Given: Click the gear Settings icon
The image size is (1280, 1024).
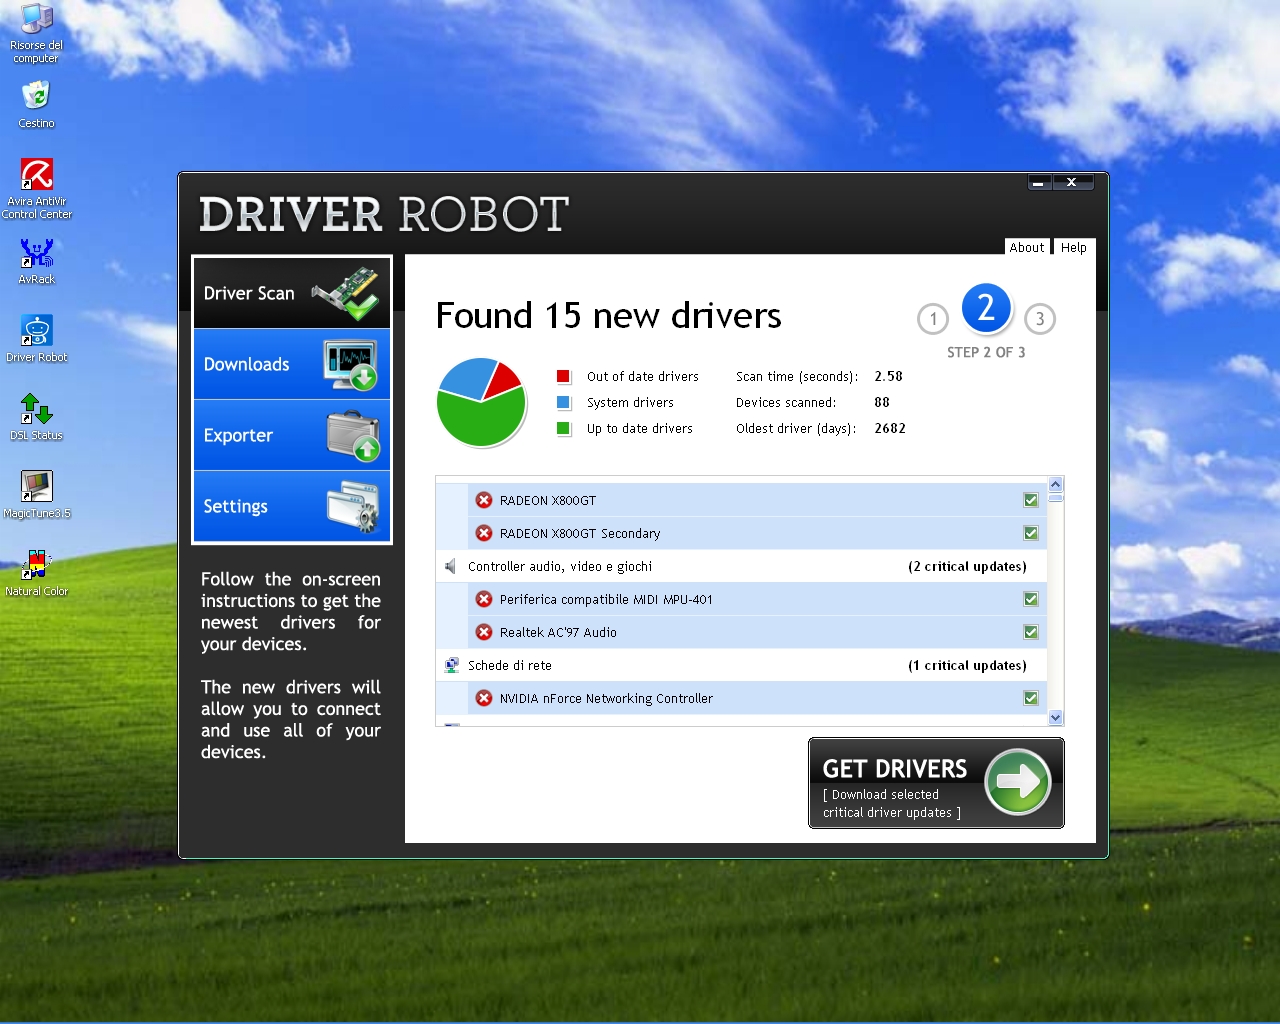Looking at the screenshot, I should (353, 507).
